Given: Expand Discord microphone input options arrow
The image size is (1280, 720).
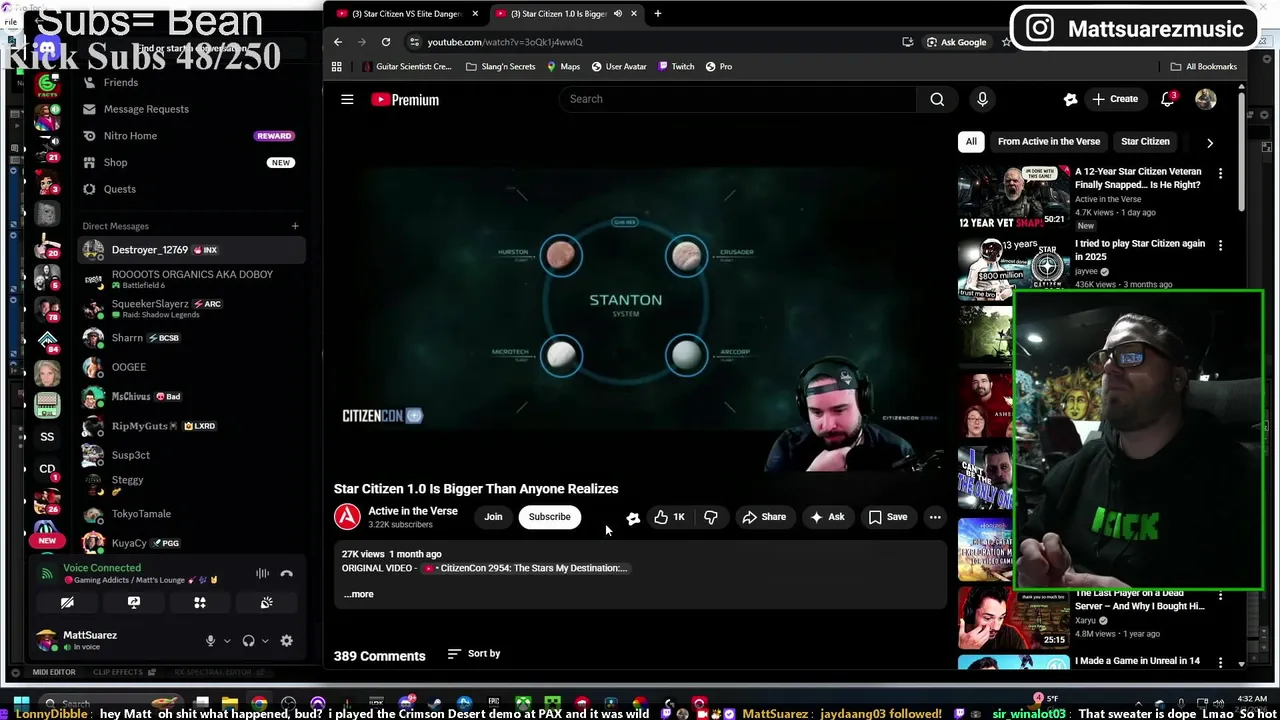Looking at the screenshot, I should click(x=227, y=641).
